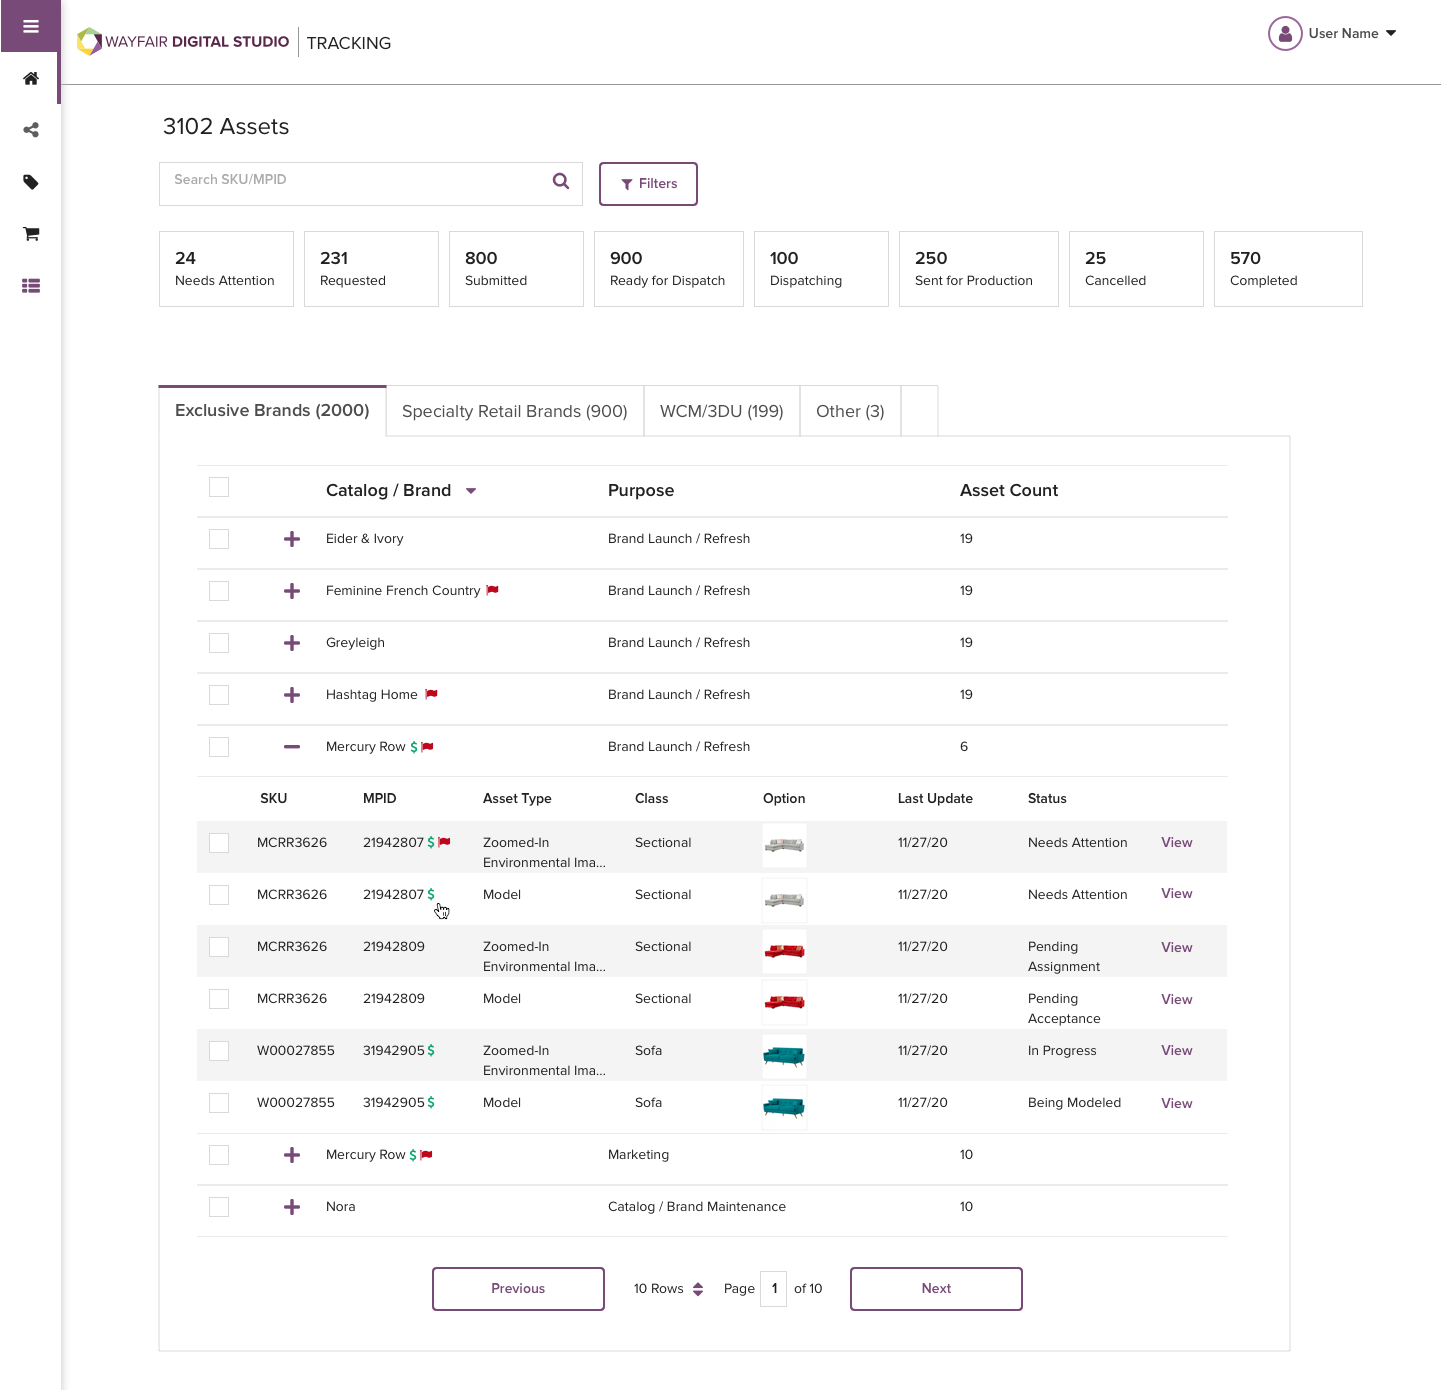Click the Search SKU/MPID field
This screenshot has height=1390, width=1441.
pos(355,181)
